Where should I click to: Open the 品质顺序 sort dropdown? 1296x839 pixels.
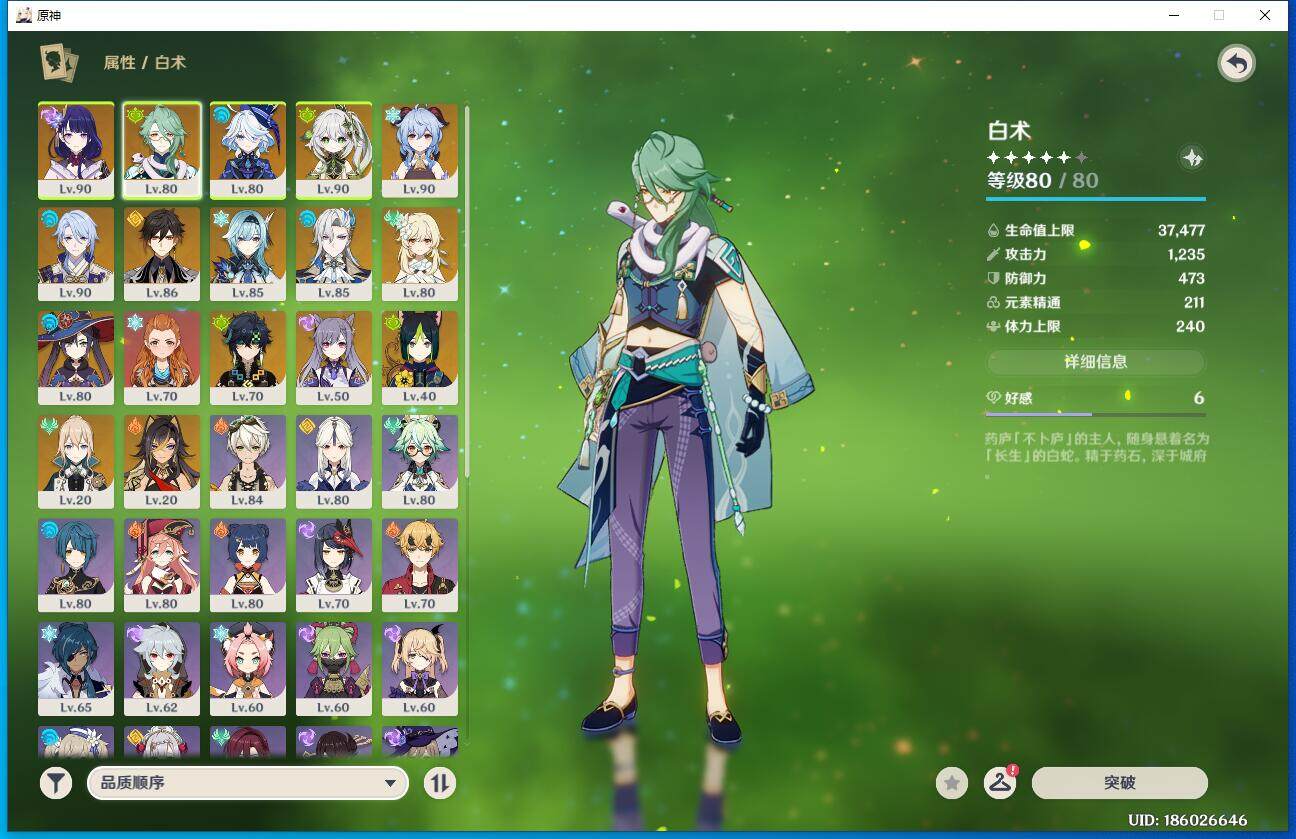point(248,783)
